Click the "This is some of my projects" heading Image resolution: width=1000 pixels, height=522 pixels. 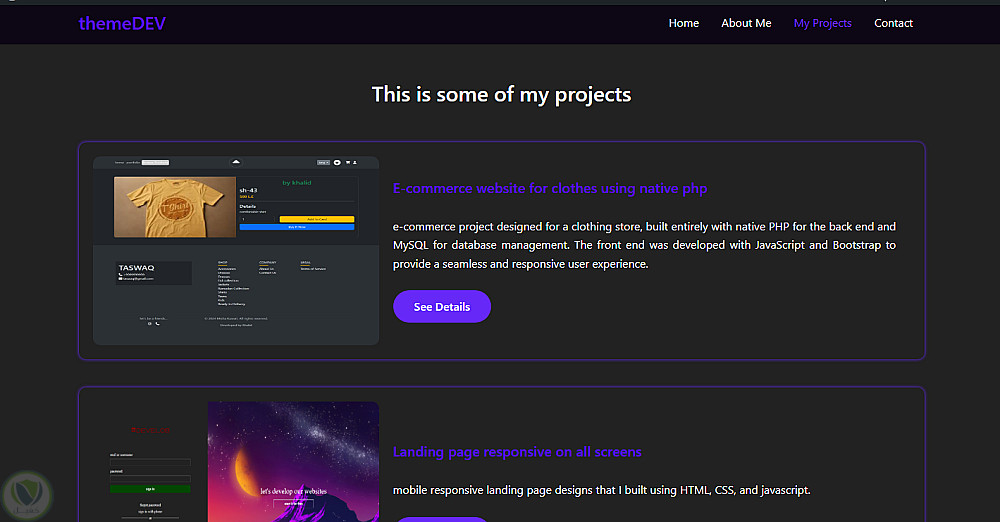(x=501, y=95)
